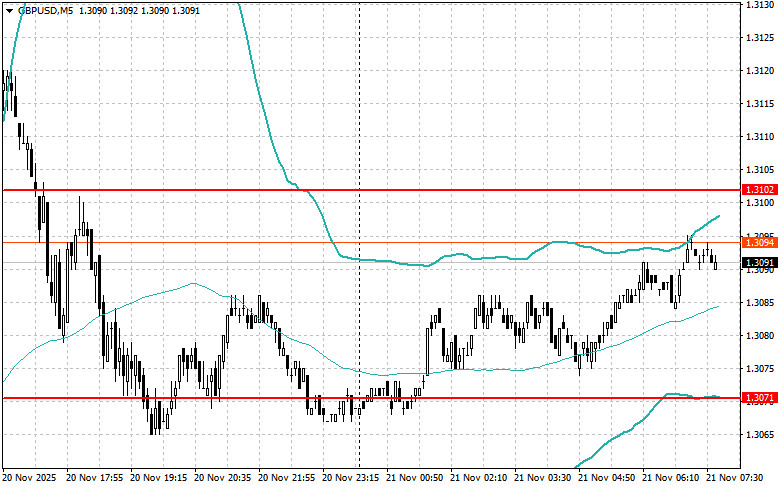Select the 1.3110 price scale value
Image resolution: width=781 pixels, height=489 pixels.
[760, 136]
